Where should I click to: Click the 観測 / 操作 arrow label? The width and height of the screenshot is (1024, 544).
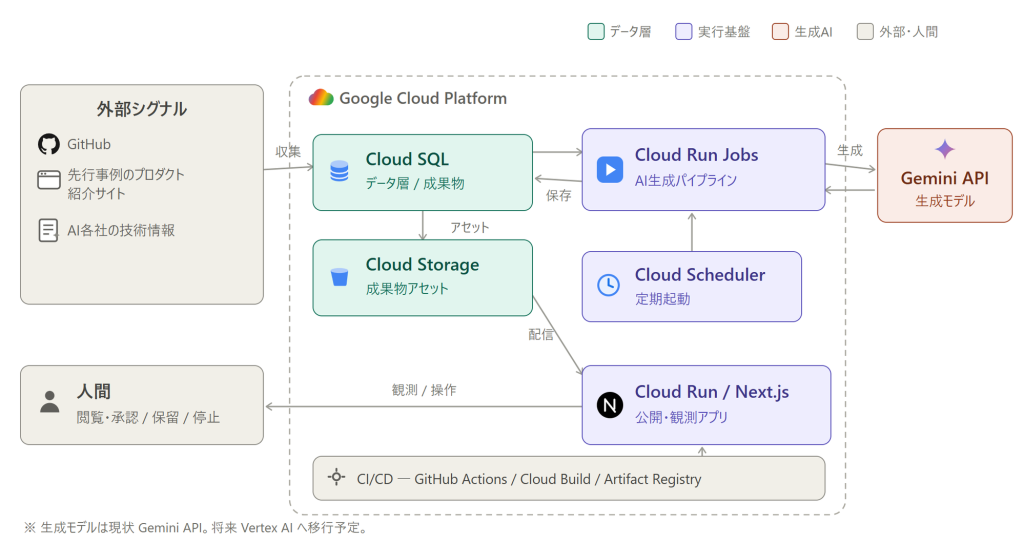coord(424,390)
